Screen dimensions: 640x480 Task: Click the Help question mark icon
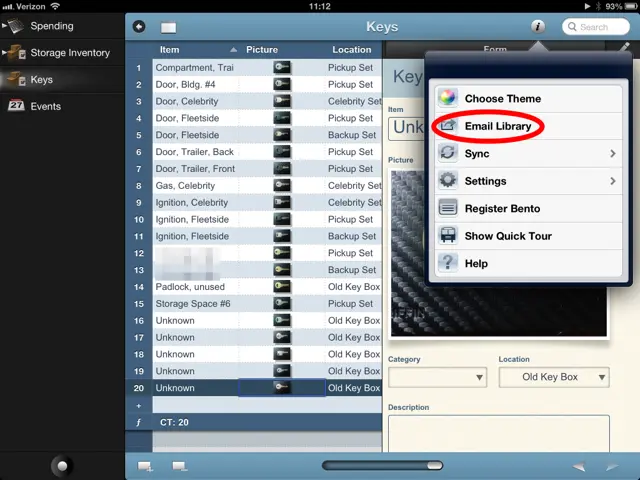(447, 263)
